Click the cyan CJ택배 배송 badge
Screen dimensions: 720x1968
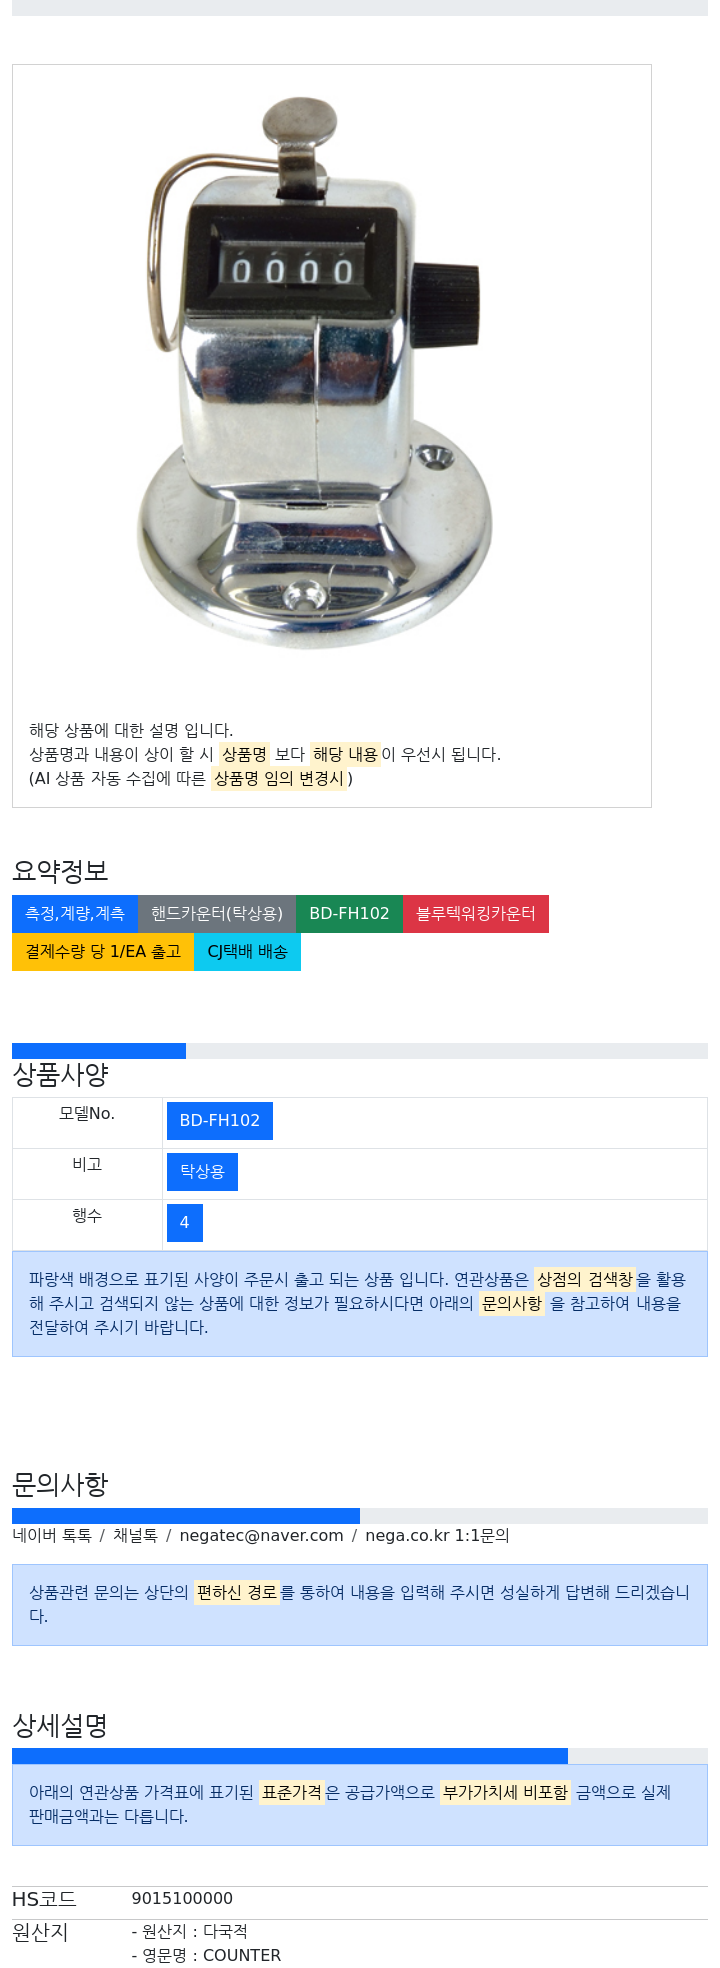pos(247,952)
